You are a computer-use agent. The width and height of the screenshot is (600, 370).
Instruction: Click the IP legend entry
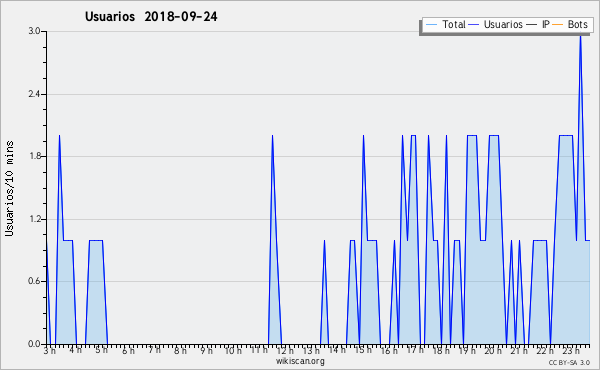click(538, 24)
